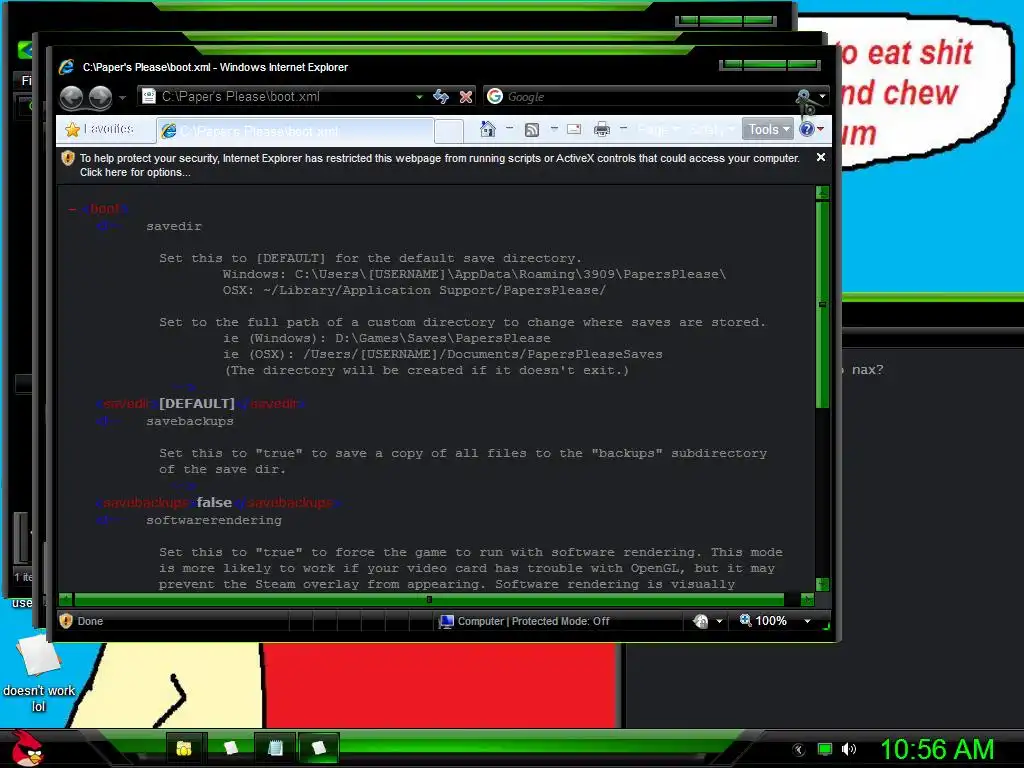Open the Tools menu
Screen dimensions: 1024x768
[767, 129]
